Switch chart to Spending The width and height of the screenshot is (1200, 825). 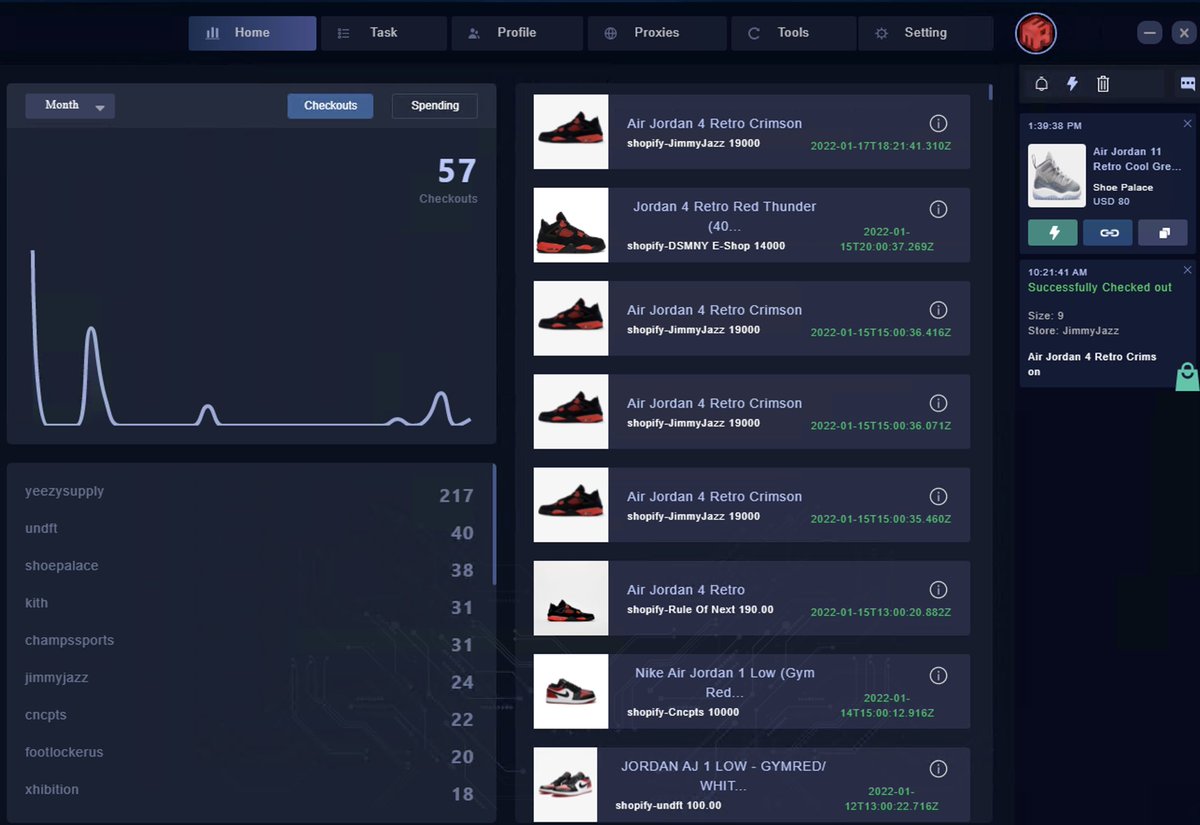pyautogui.click(x=435, y=105)
